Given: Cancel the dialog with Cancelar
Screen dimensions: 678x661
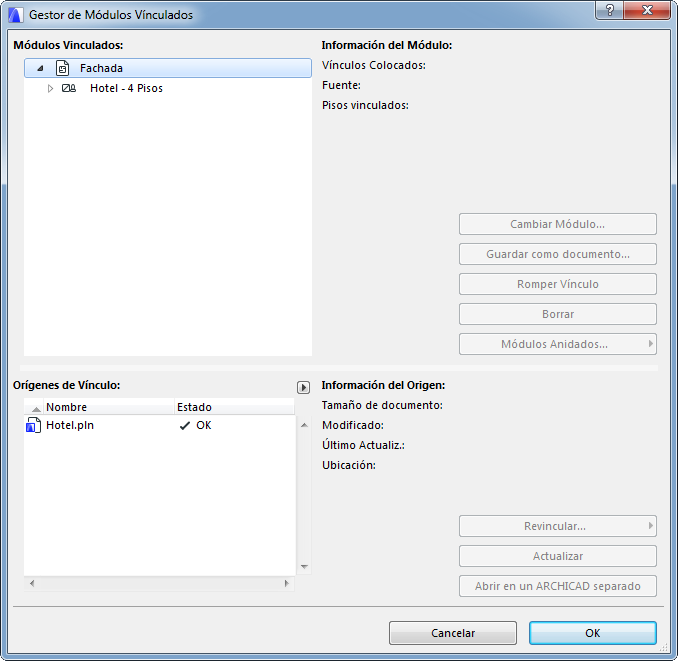Looking at the screenshot, I should point(453,633).
